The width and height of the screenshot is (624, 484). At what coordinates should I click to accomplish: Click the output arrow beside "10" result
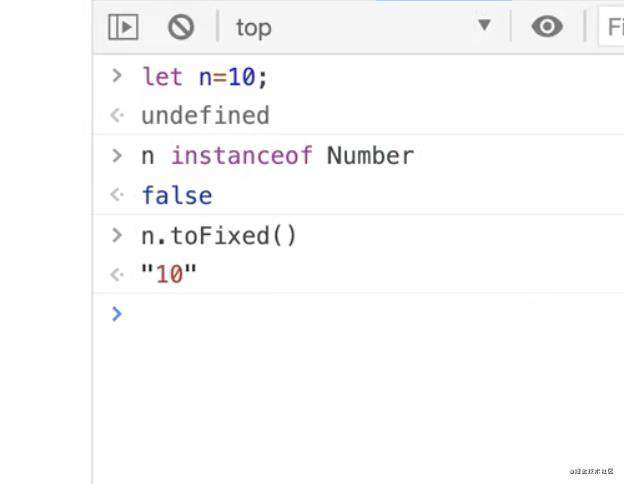117,274
